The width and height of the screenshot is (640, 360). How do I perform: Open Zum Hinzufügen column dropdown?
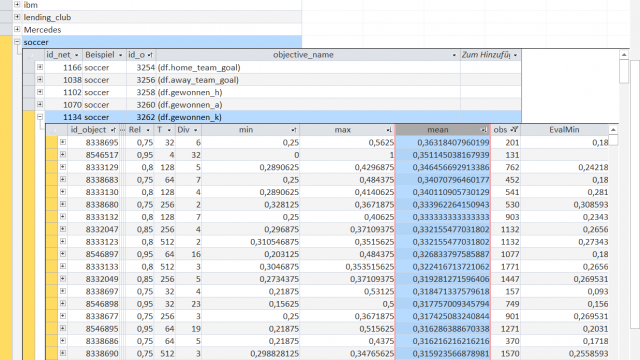[516, 55]
